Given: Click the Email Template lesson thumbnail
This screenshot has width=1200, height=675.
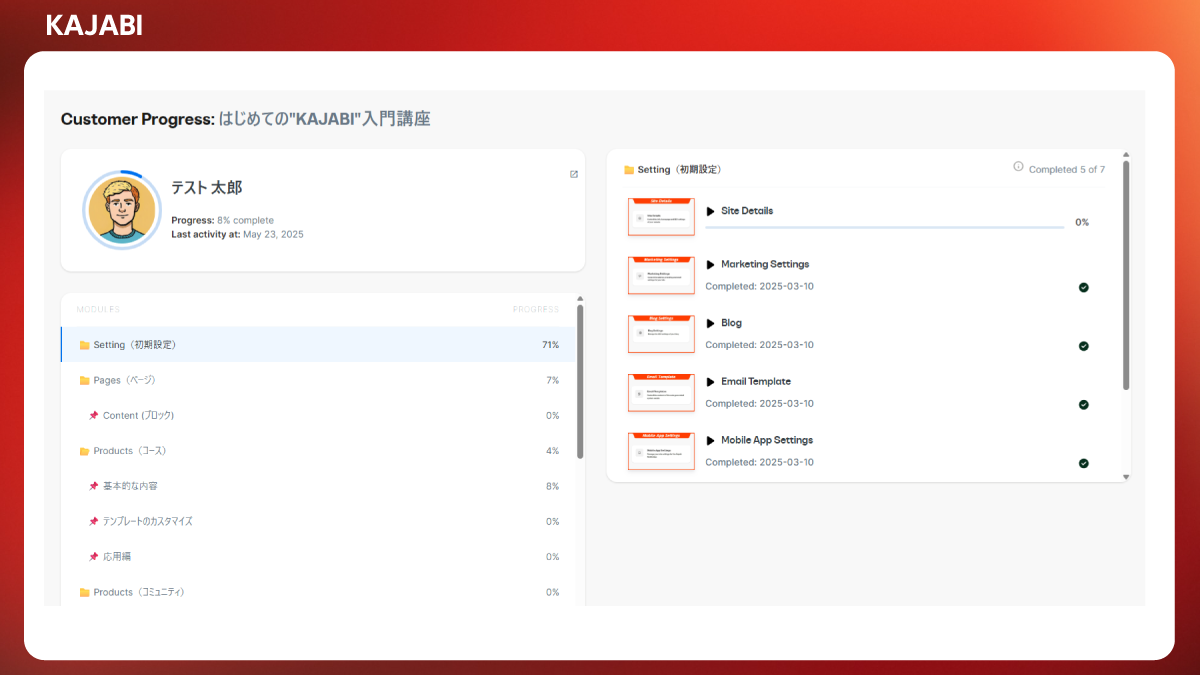Looking at the screenshot, I should click(x=661, y=392).
